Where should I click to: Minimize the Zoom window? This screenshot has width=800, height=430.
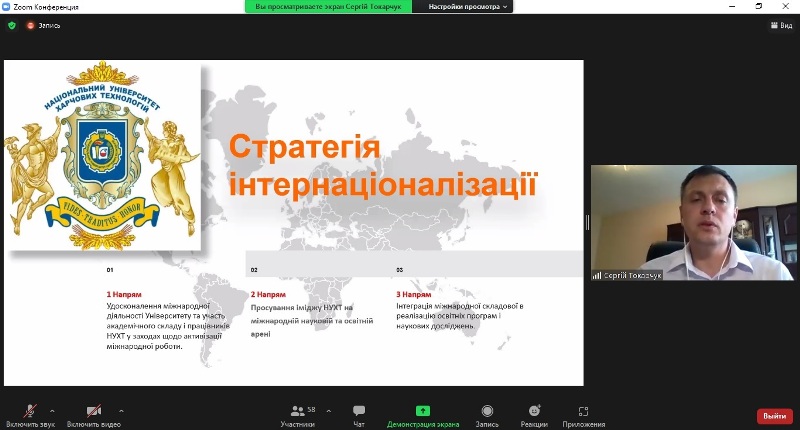(732, 7)
